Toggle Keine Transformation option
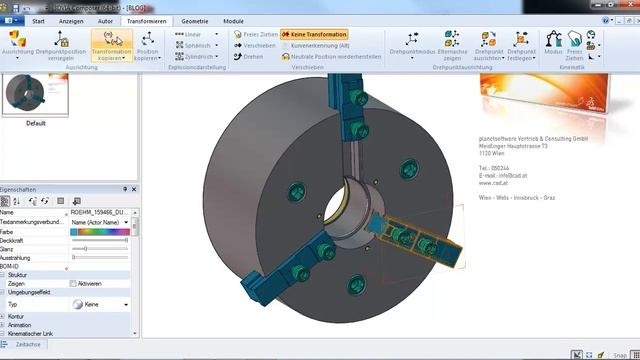This screenshot has height=360, width=640. coord(314,35)
